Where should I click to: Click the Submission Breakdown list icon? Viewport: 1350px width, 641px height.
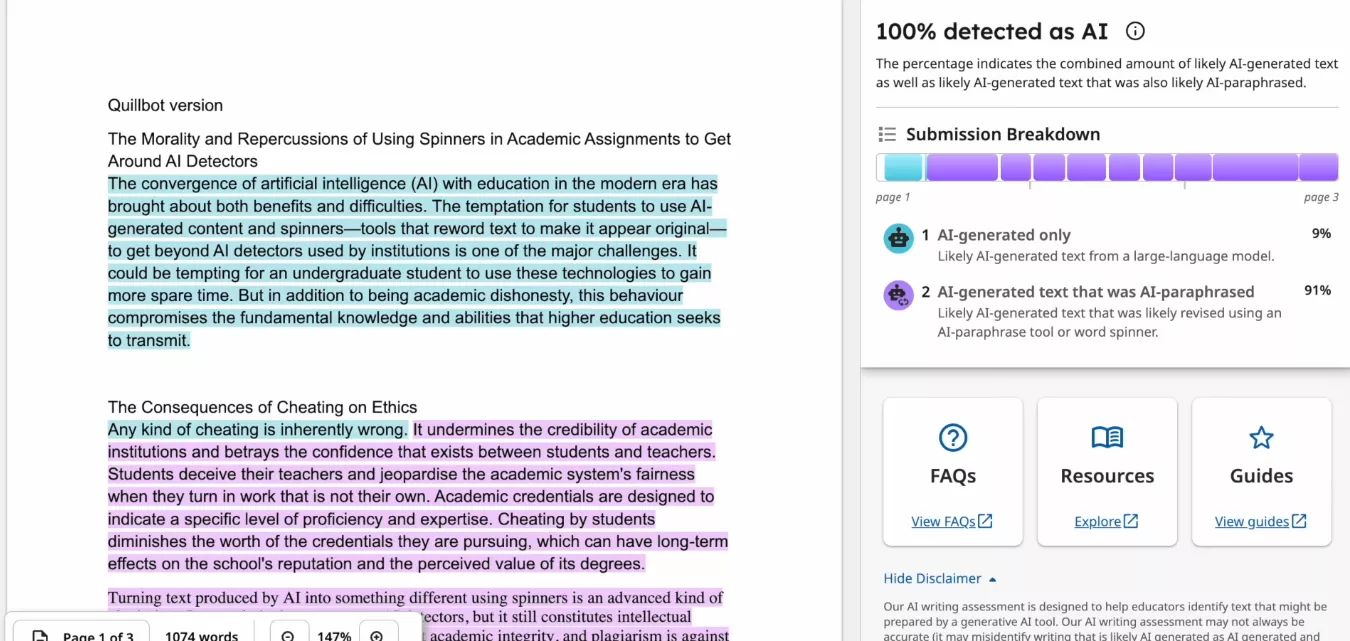pos(888,133)
